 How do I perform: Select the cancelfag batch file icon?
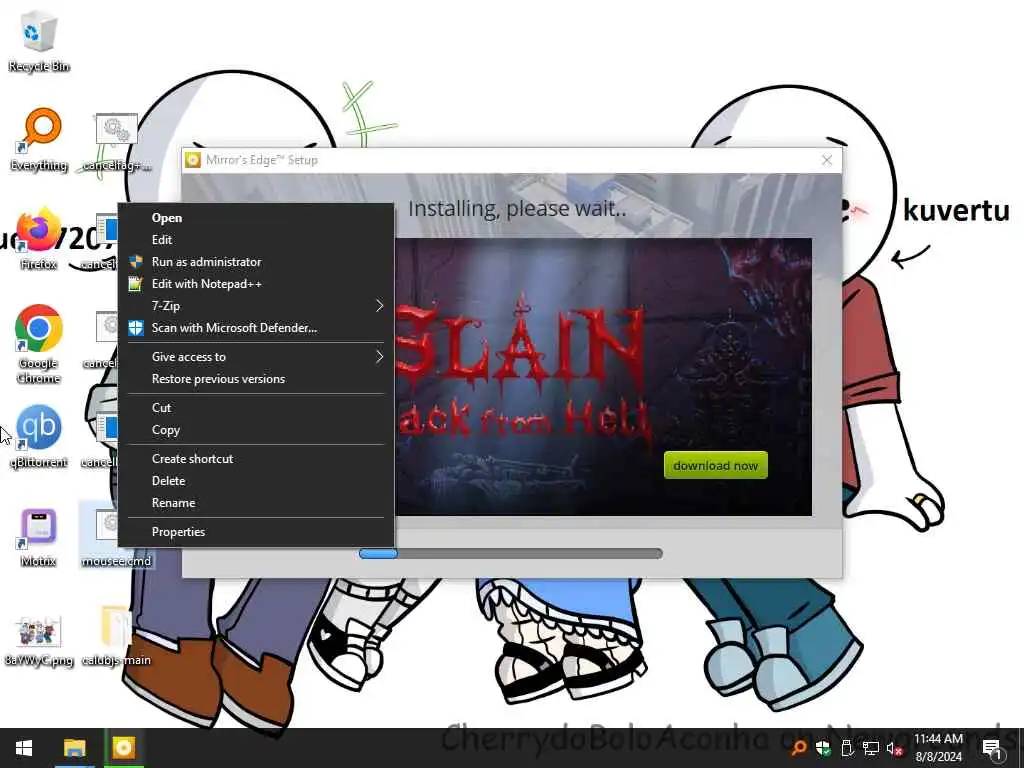pyautogui.click(x=116, y=141)
